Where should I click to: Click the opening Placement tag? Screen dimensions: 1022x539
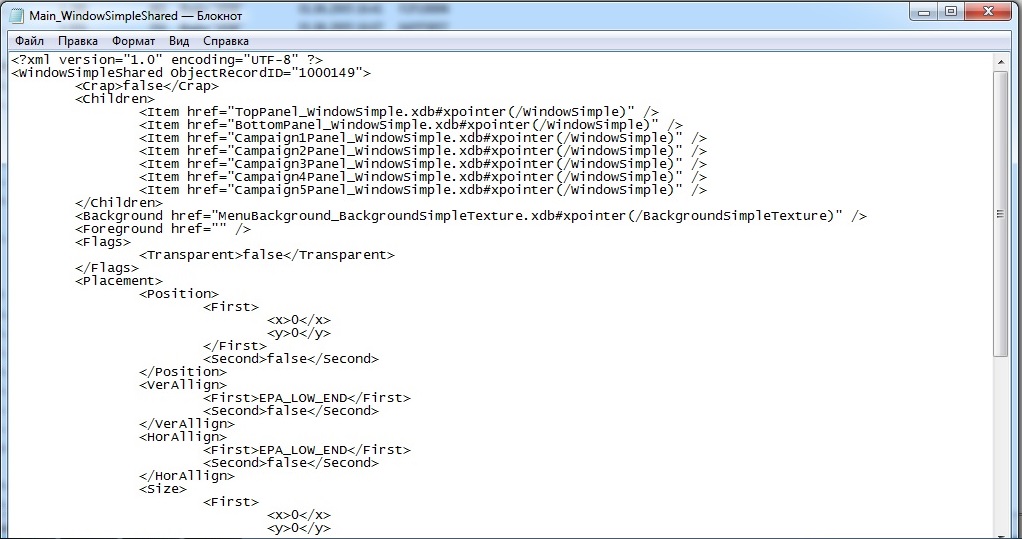(119, 281)
